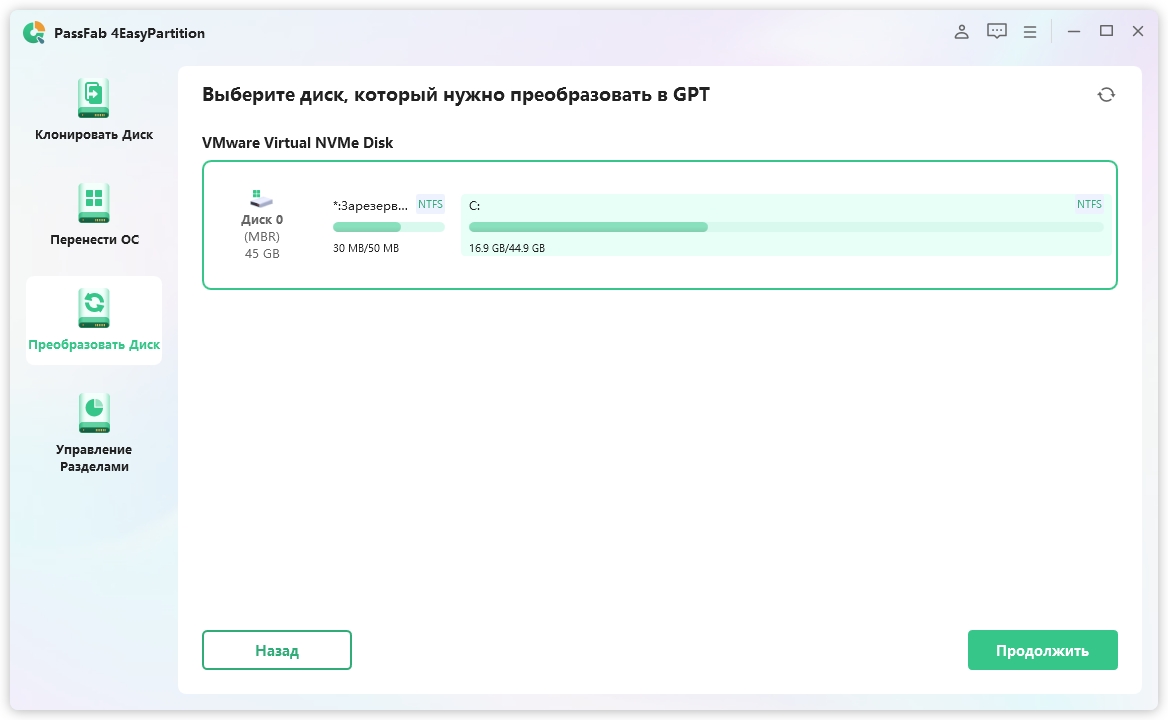Minimize the application window
This screenshot has height=720, width=1168.
pos(1074,32)
